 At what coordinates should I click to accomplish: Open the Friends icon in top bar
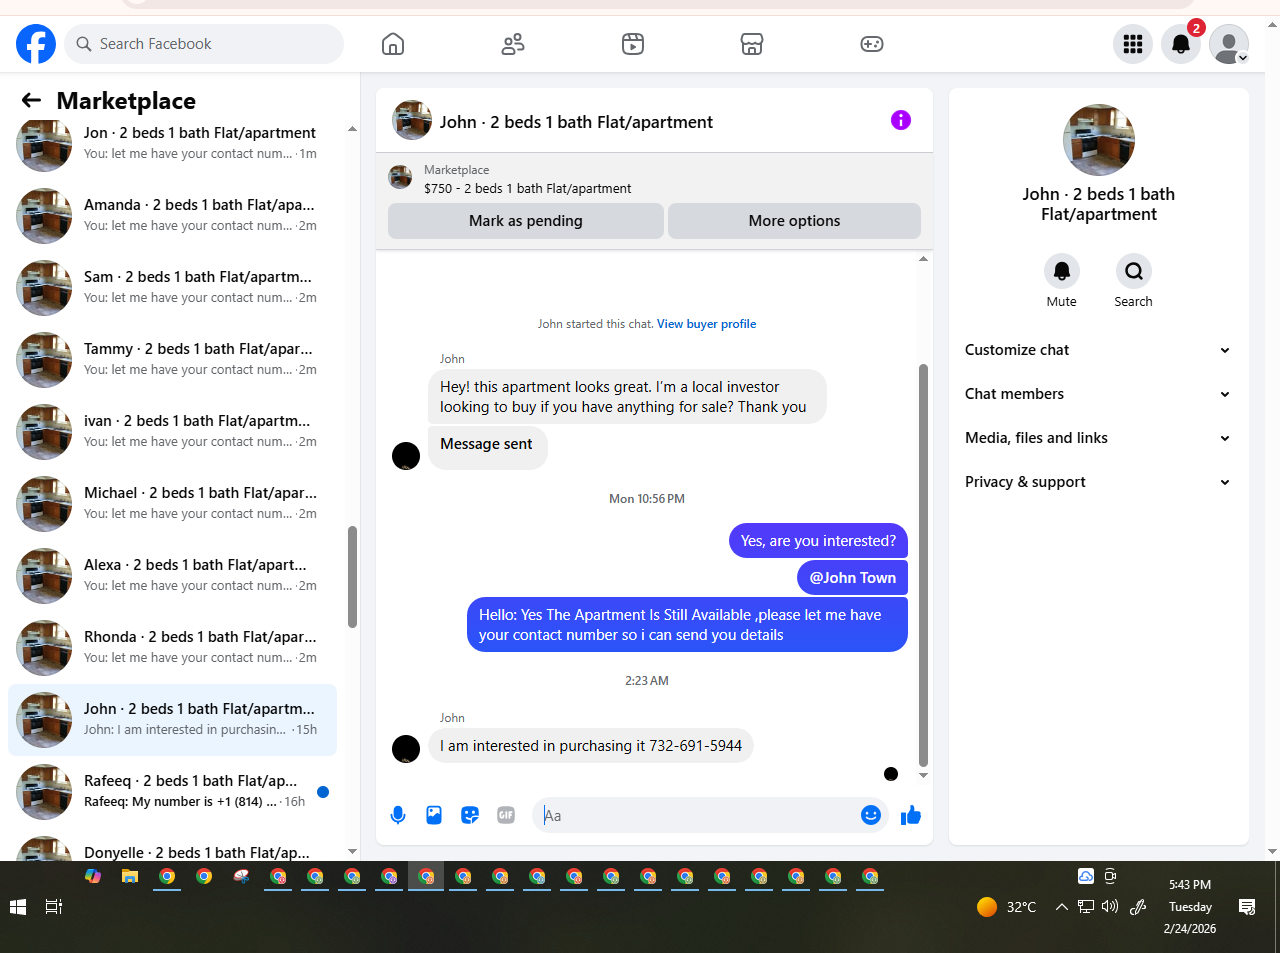(513, 44)
